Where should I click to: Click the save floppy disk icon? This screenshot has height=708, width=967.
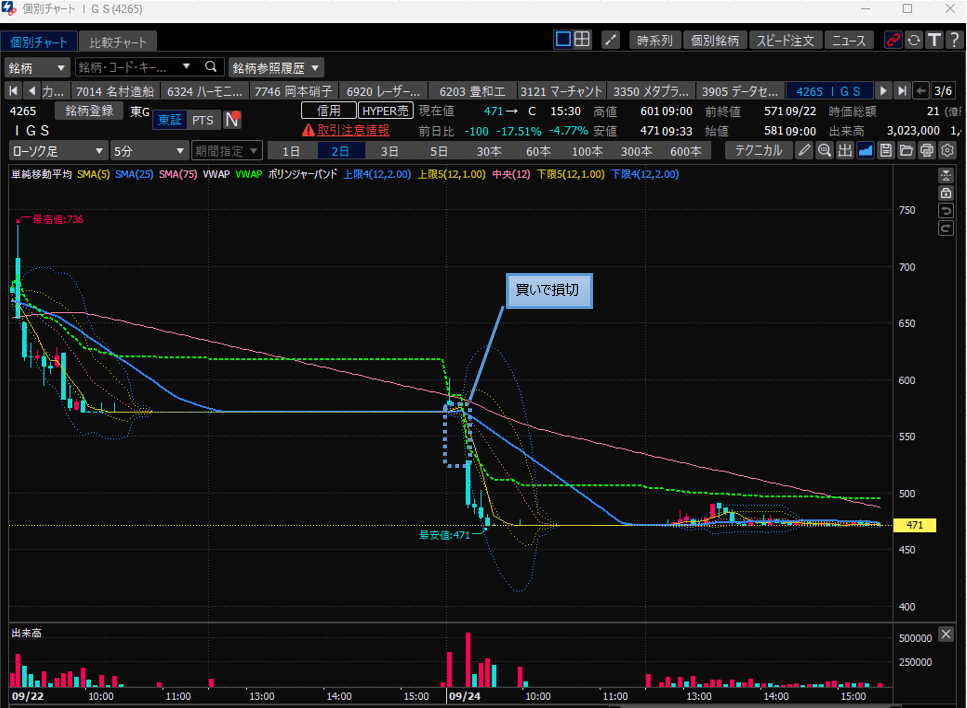pyautogui.click(x=886, y=151)
